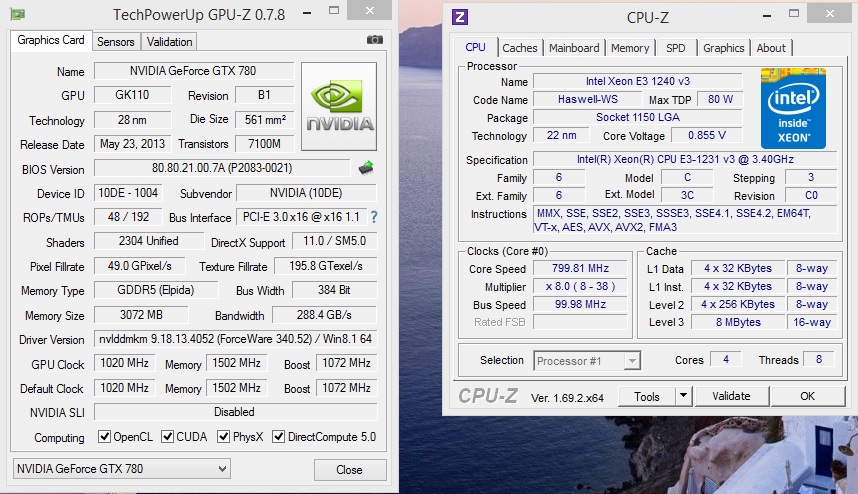Open the Caches tab in CPU-Z

[x=520, y=48]
